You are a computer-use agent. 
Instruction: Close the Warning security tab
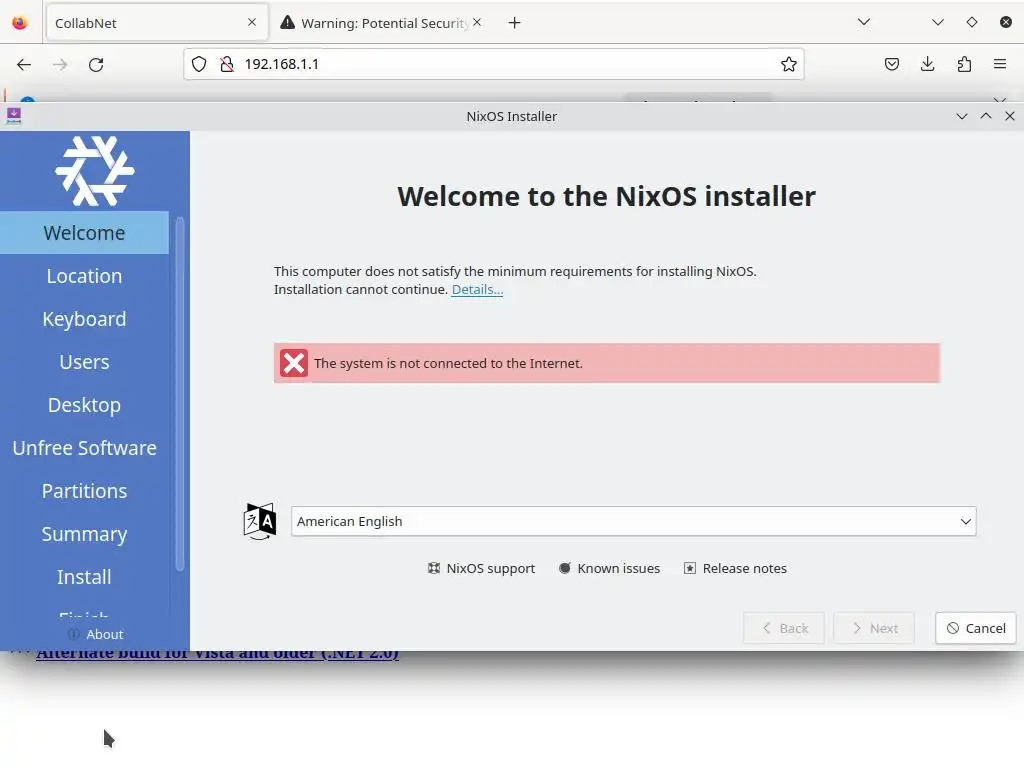click(477, 22)
